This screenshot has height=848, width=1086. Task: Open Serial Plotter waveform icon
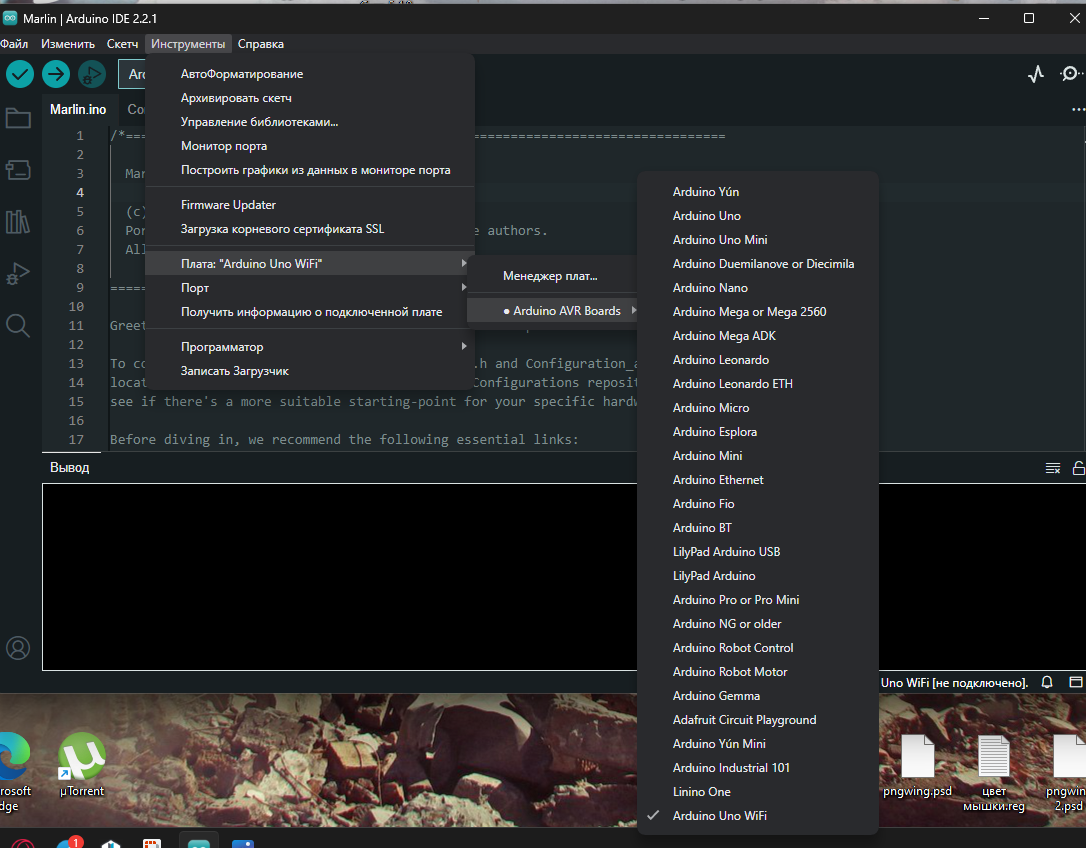[1036, 74]
